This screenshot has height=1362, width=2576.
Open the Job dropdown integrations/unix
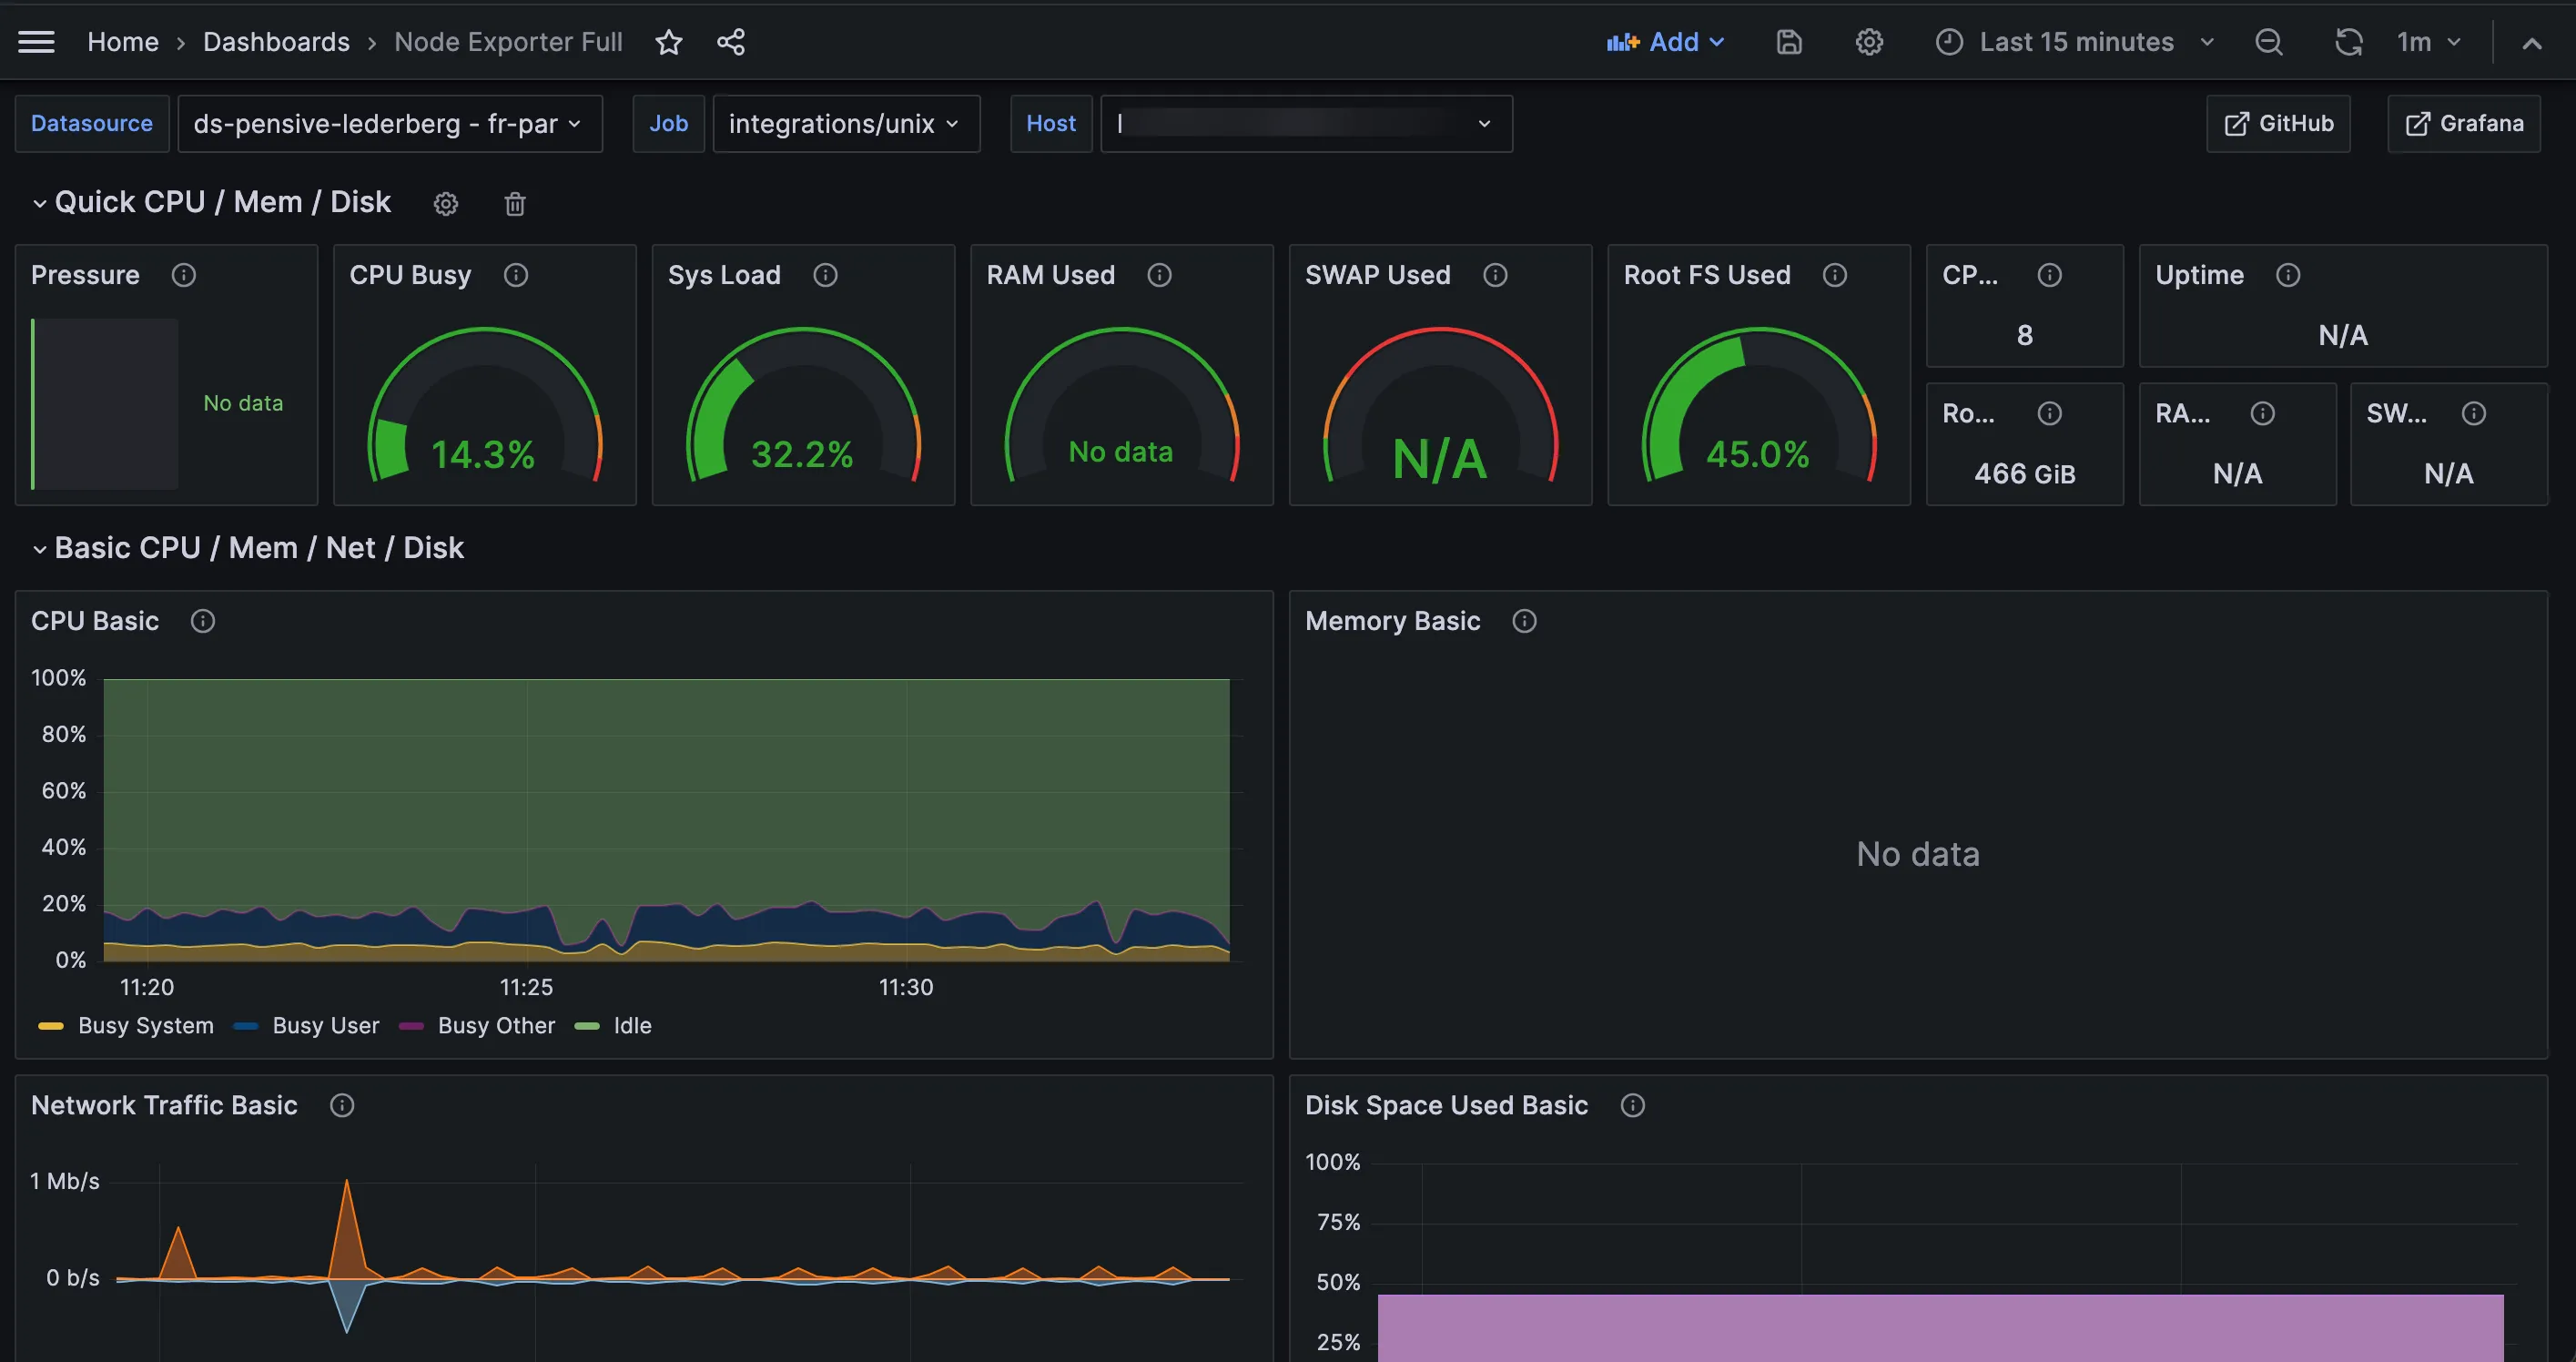845,124
